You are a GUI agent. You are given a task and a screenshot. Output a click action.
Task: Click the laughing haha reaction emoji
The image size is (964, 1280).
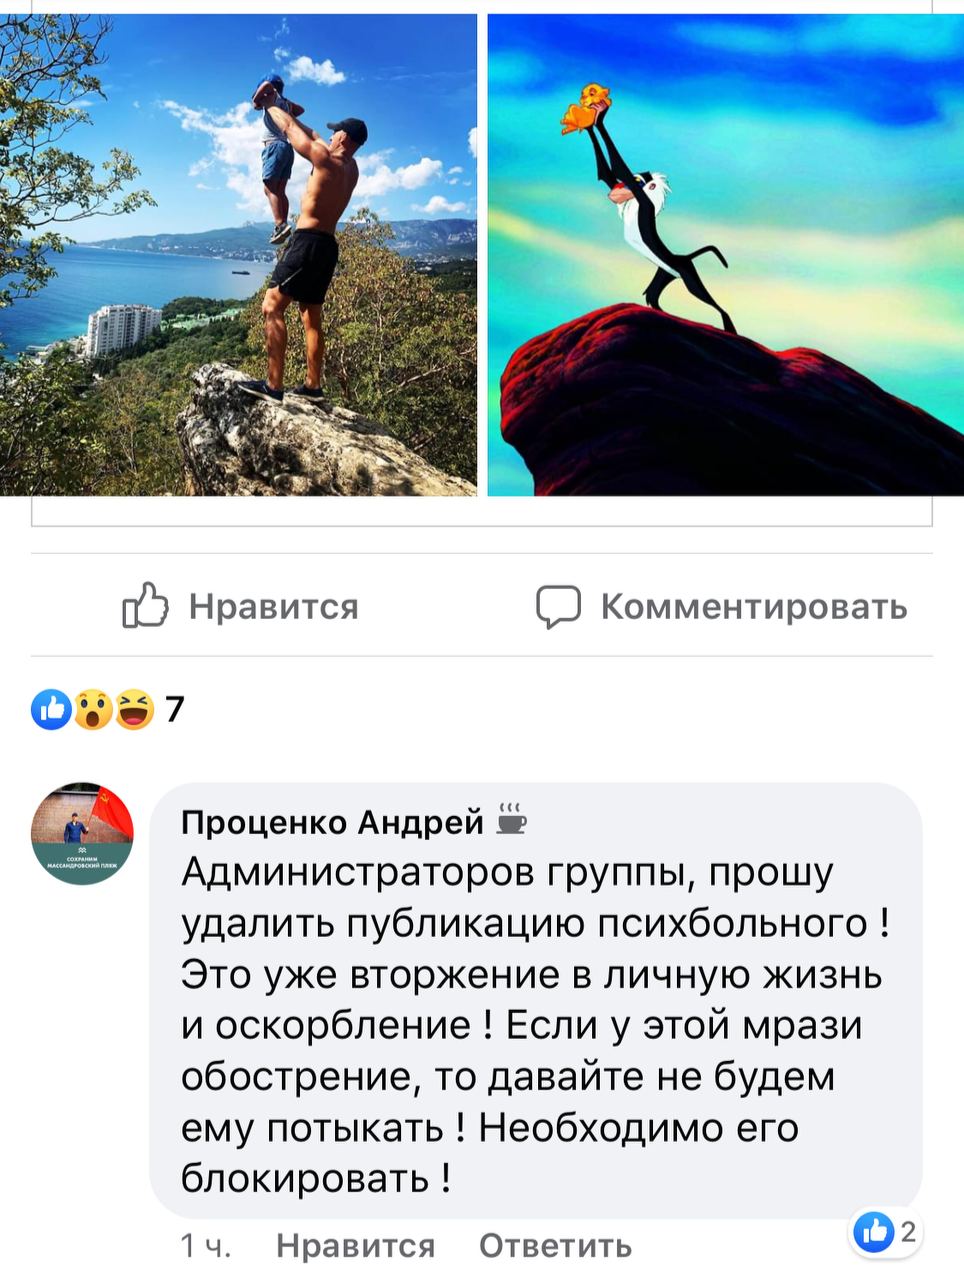pos(135,709)
